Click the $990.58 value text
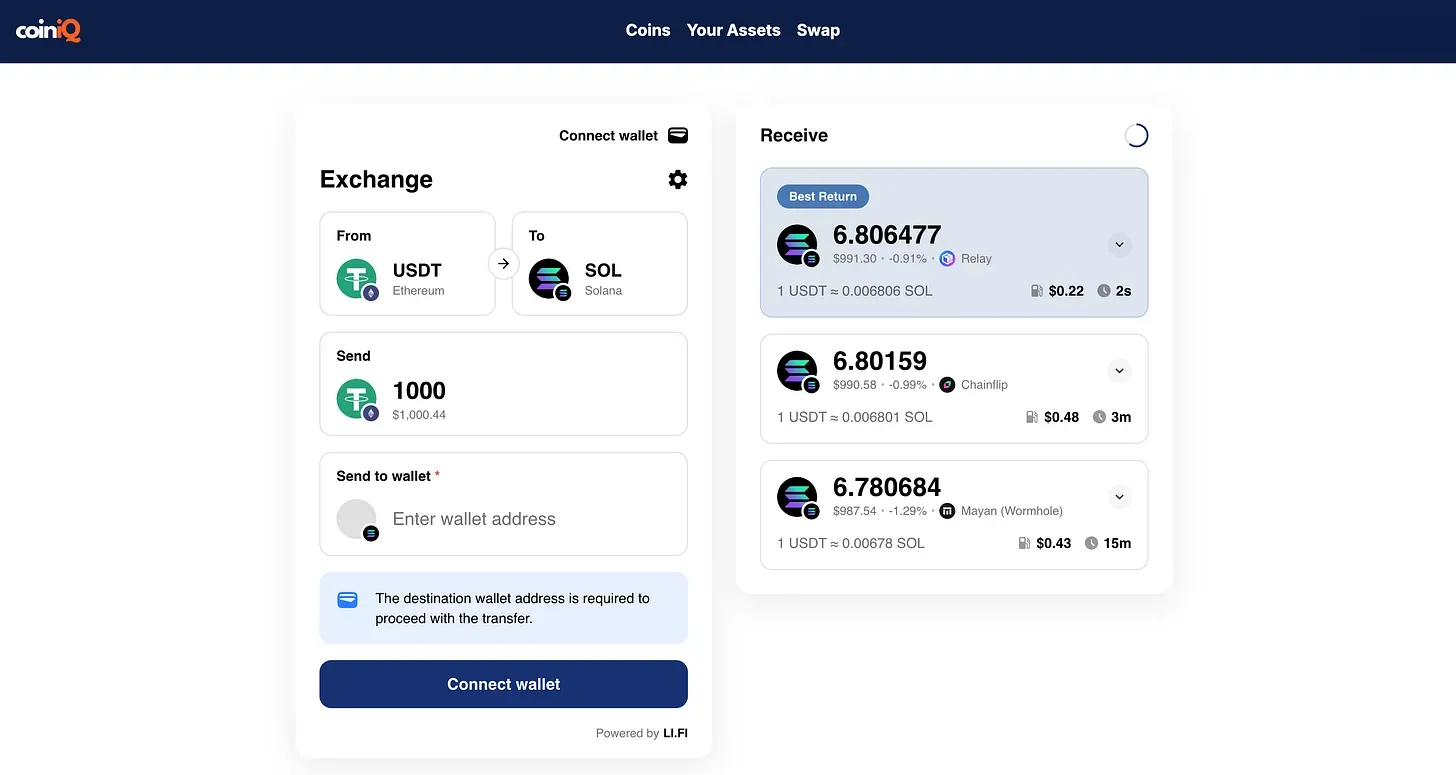 [x=855, y=385]
